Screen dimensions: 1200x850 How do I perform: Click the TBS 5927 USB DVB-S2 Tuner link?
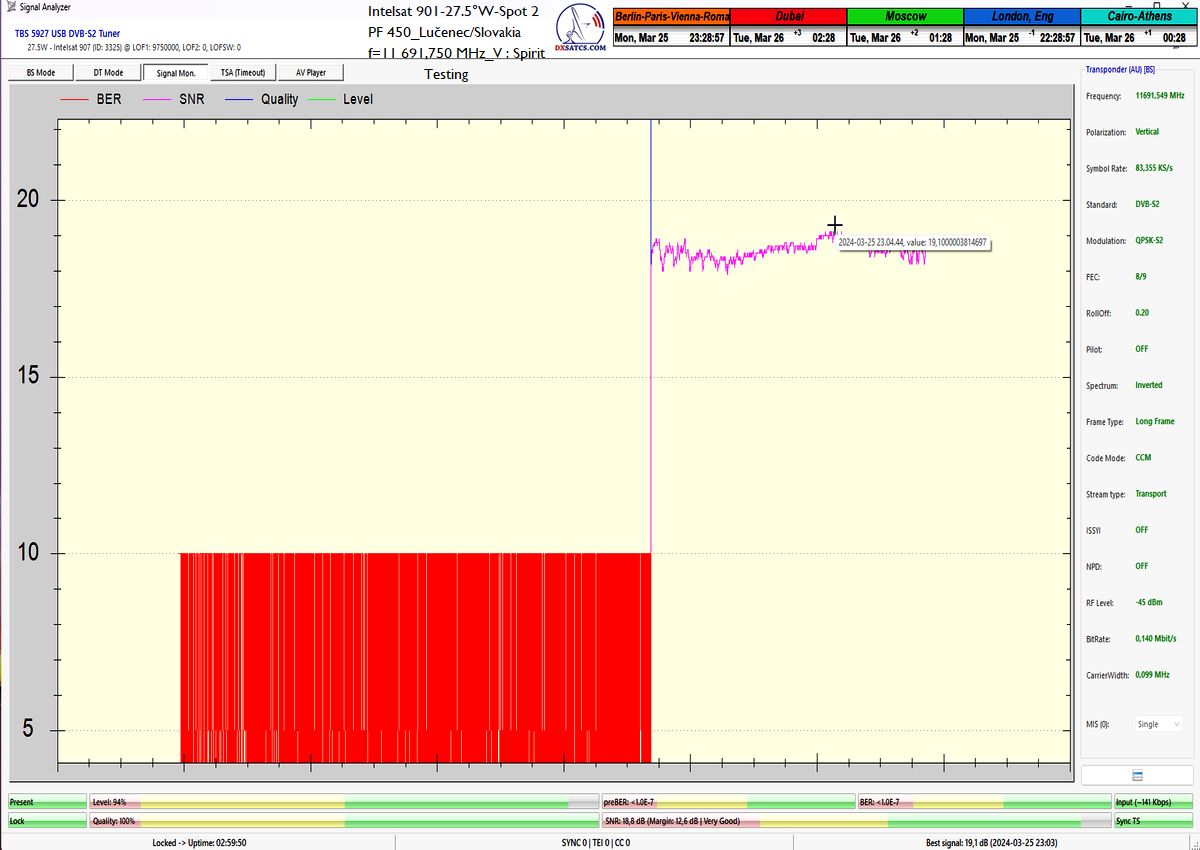point(67,33)
